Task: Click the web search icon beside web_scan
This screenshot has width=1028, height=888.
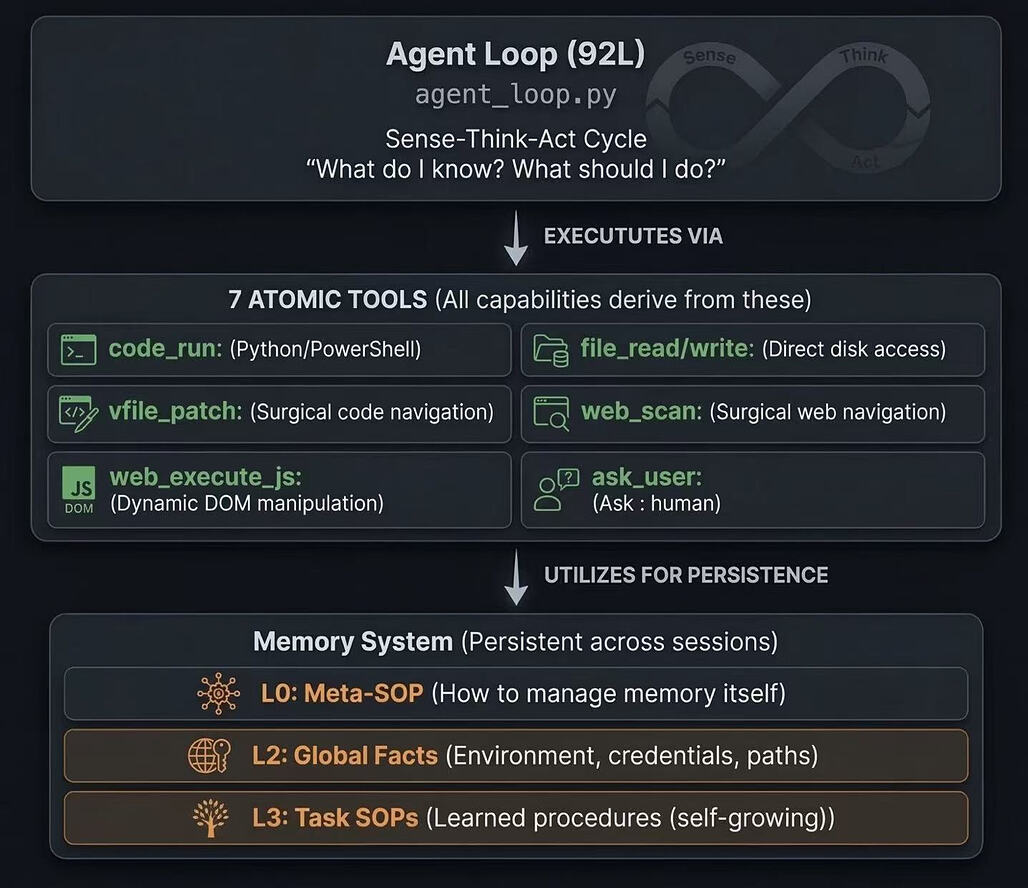Action: 551,412
